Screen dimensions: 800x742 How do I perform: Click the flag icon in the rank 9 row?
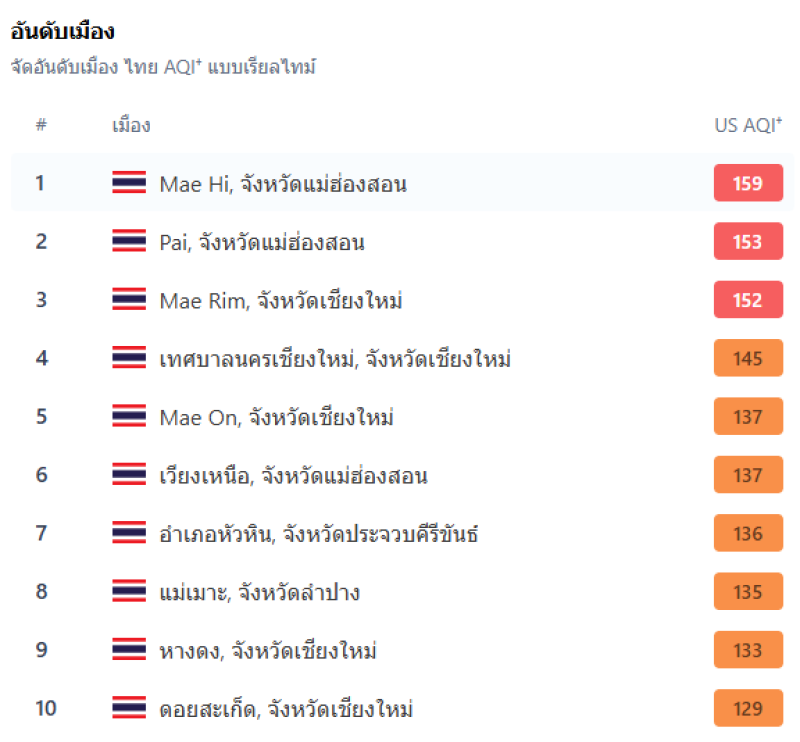(x=129, y=649)
